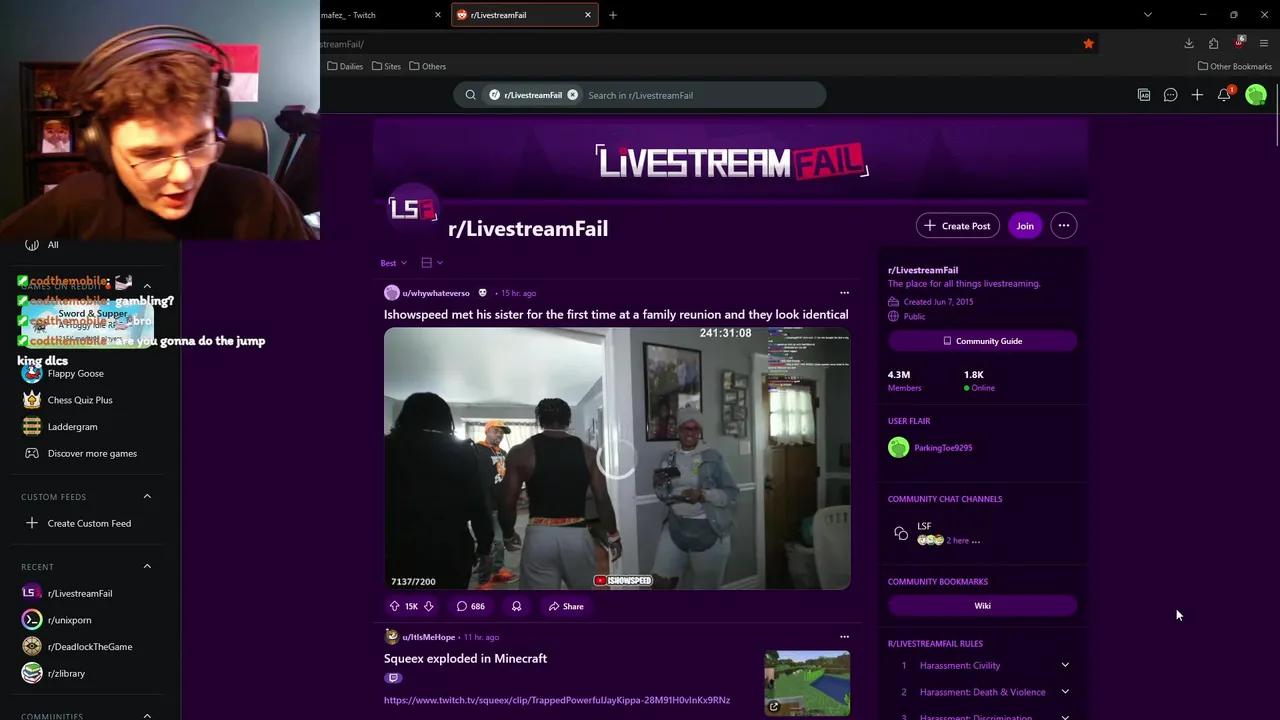Click the Create Post button
Viewport: 1280px width, 720px height.
coord(958,226)
